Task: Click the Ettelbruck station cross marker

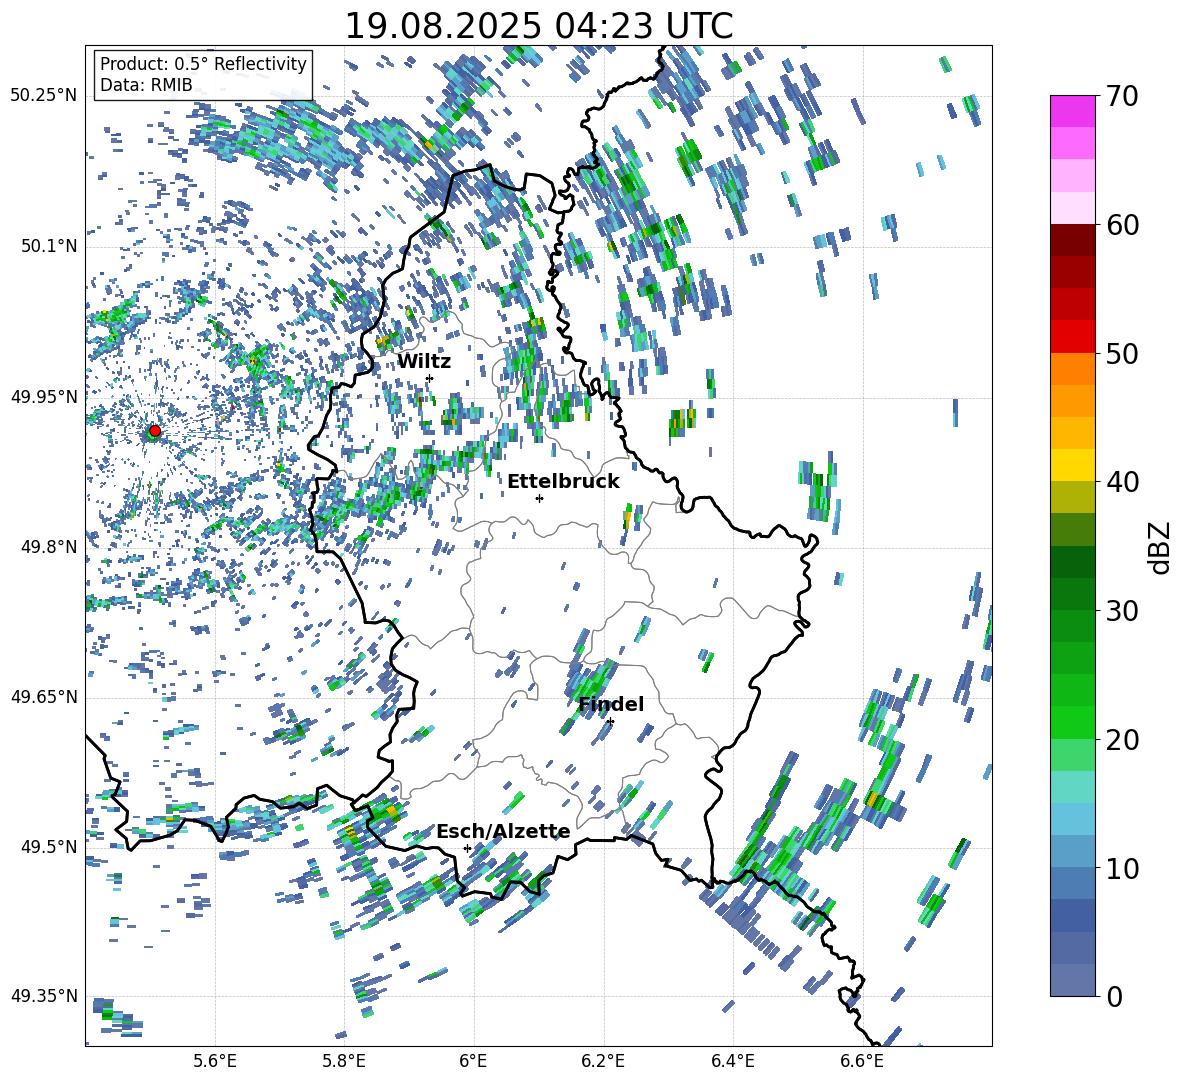Action: coord(539,498)
